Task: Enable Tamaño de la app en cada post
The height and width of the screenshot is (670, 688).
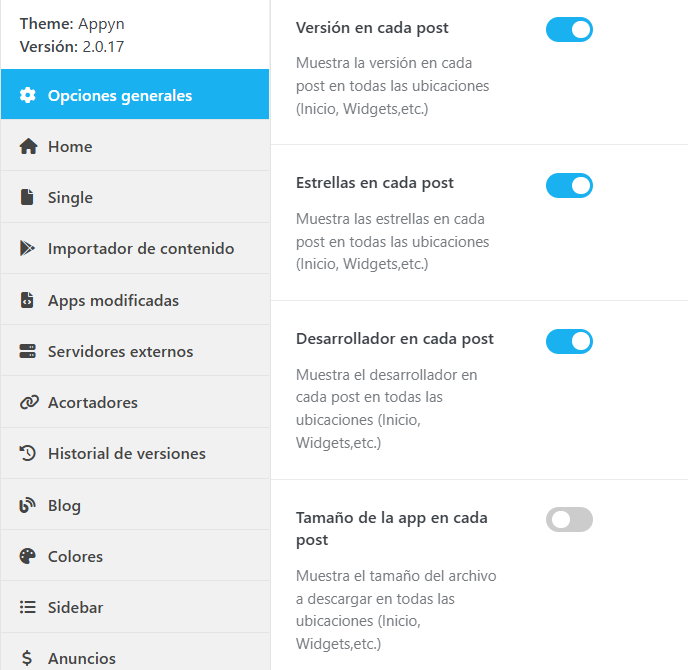Action: 569,519
